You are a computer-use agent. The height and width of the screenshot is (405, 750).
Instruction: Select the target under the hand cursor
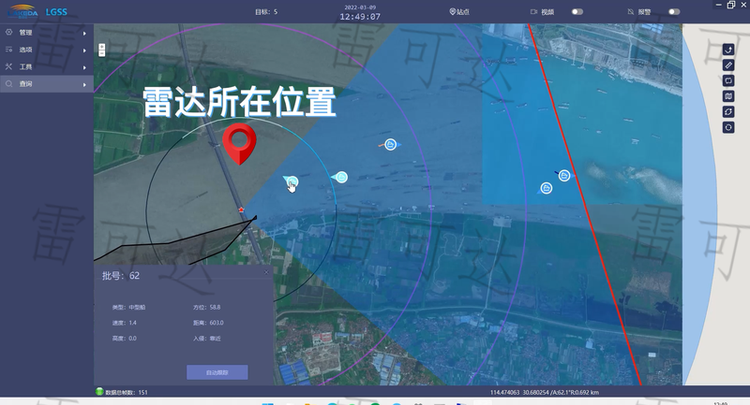coord(291,181)
